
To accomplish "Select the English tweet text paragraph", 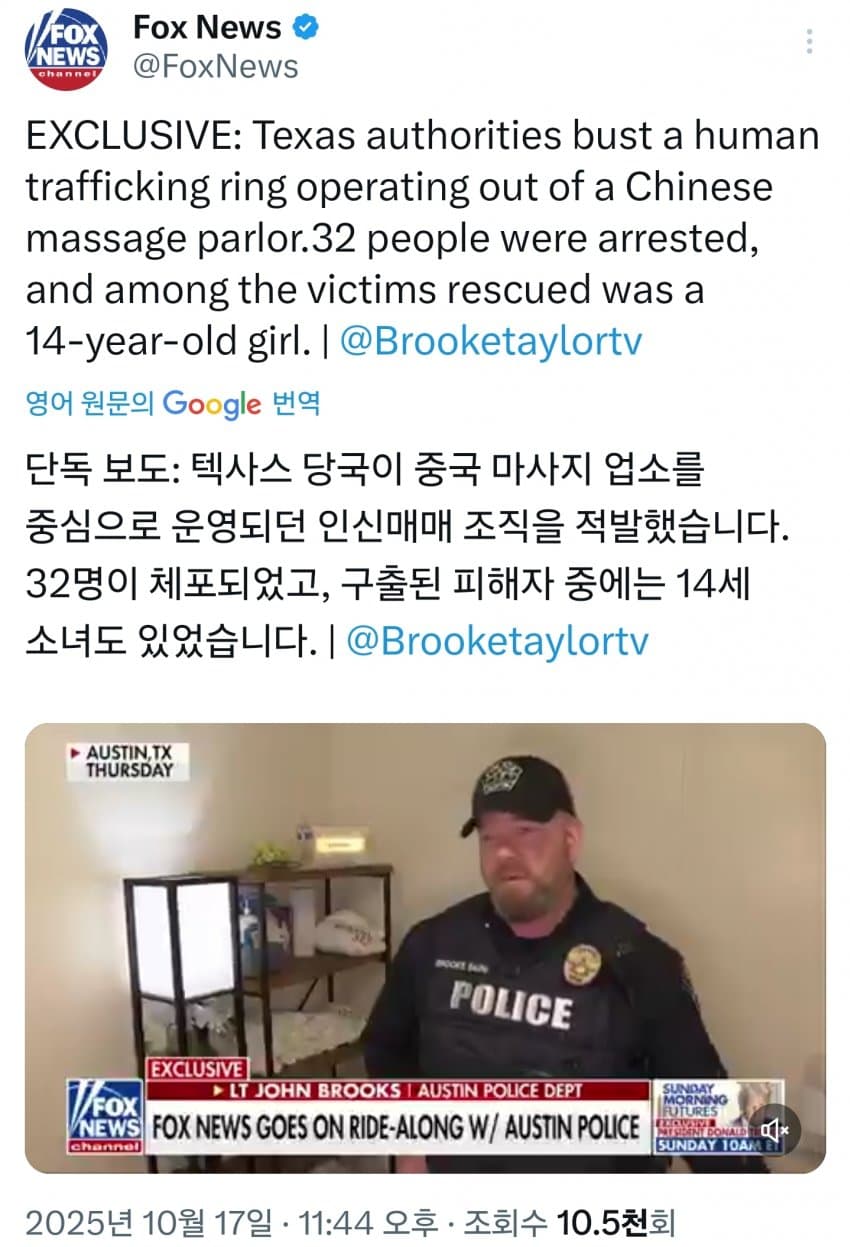I will click(x=422, y=238).
